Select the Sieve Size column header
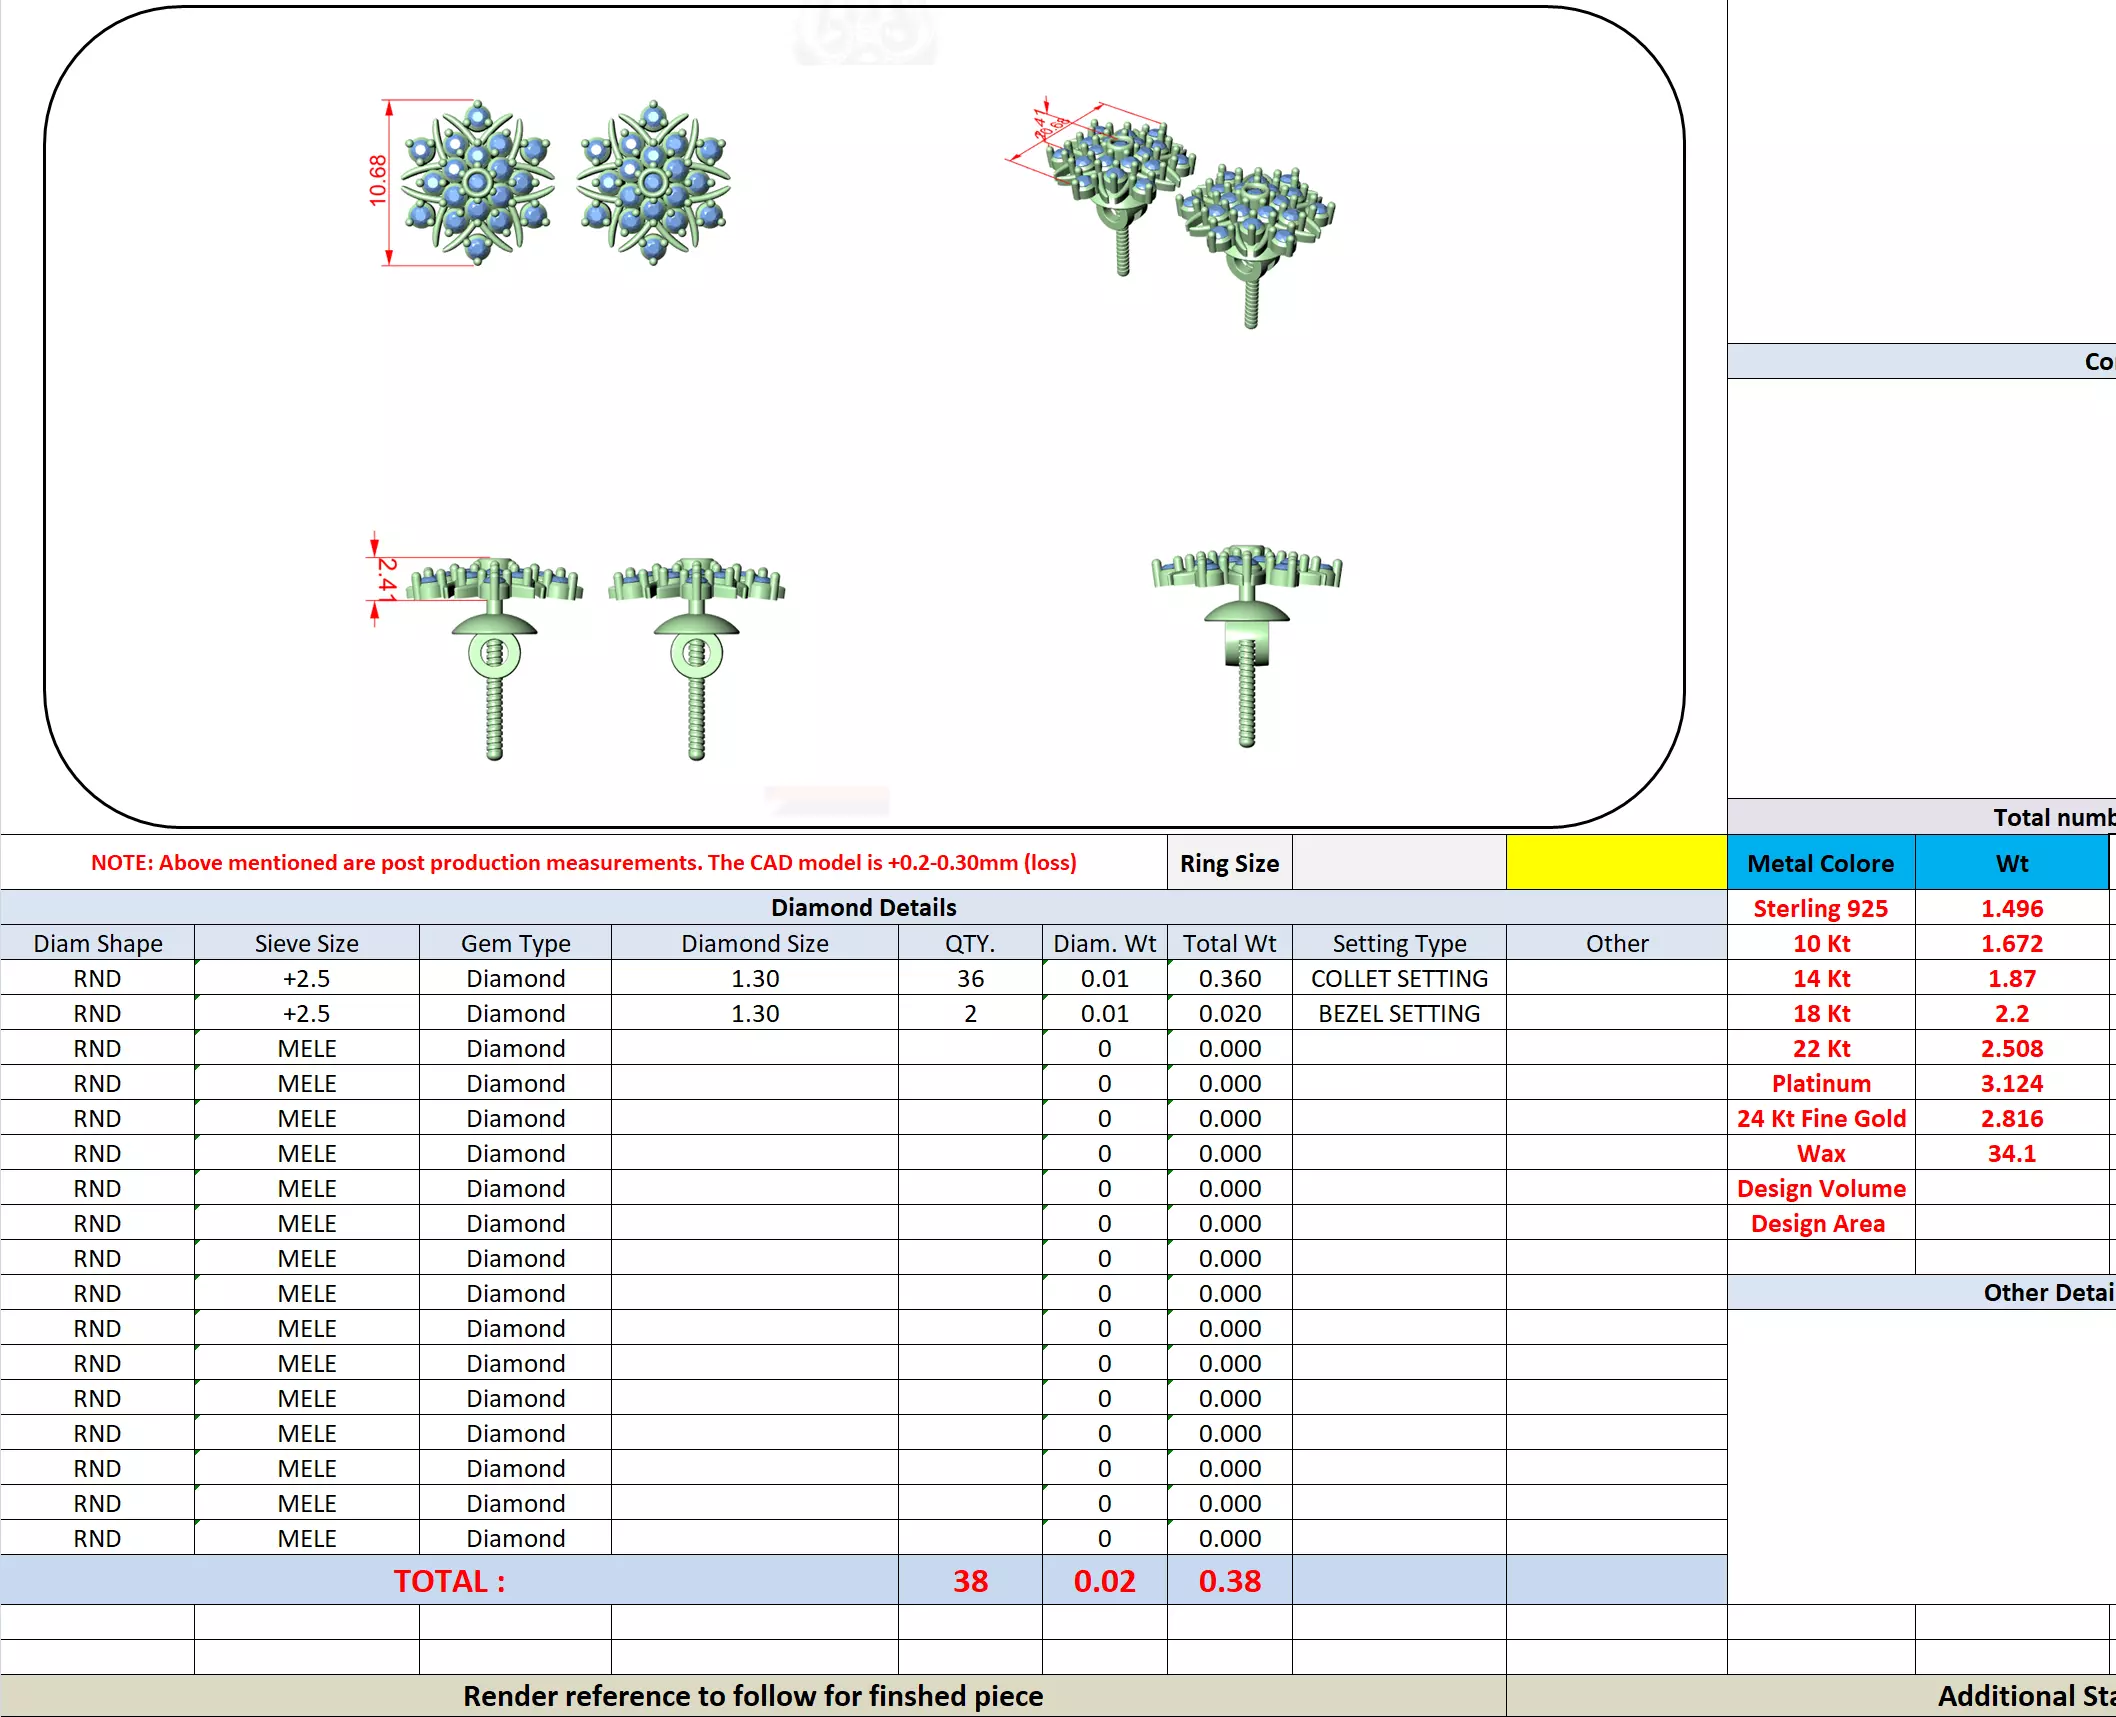 (306, 943)
